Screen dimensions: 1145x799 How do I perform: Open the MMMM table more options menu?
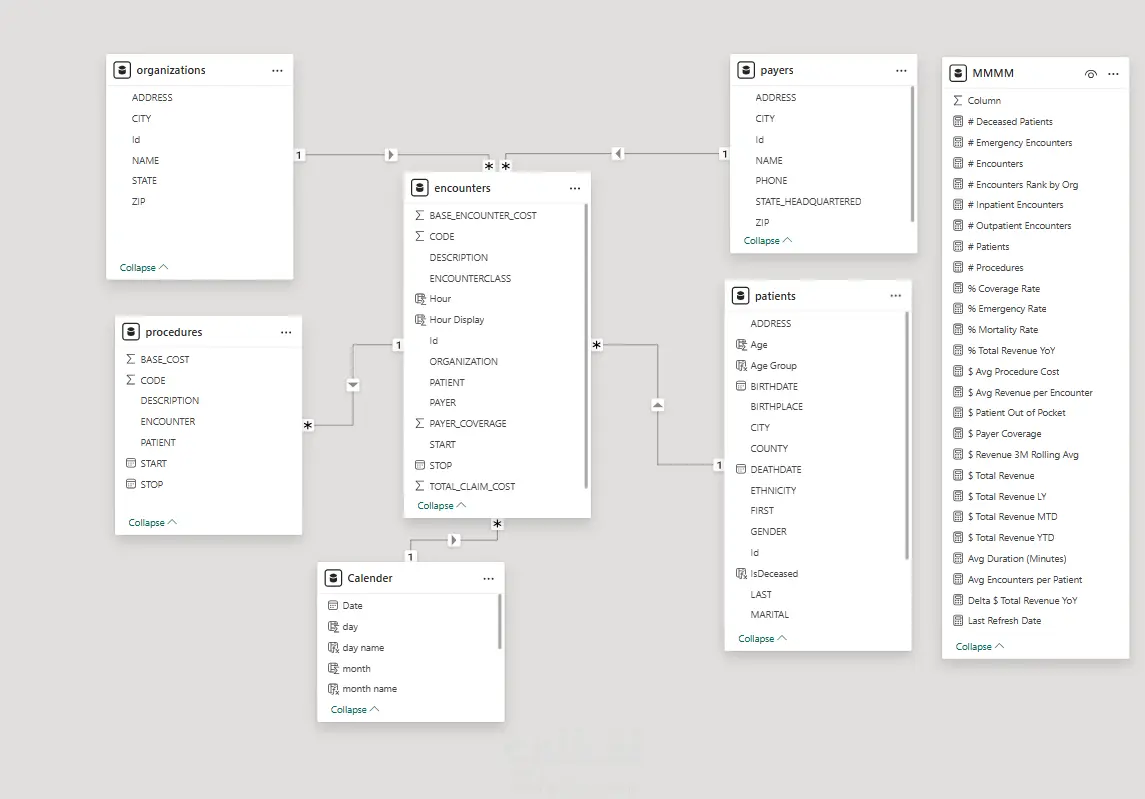pyautogui.click(x=1113, y=74)
